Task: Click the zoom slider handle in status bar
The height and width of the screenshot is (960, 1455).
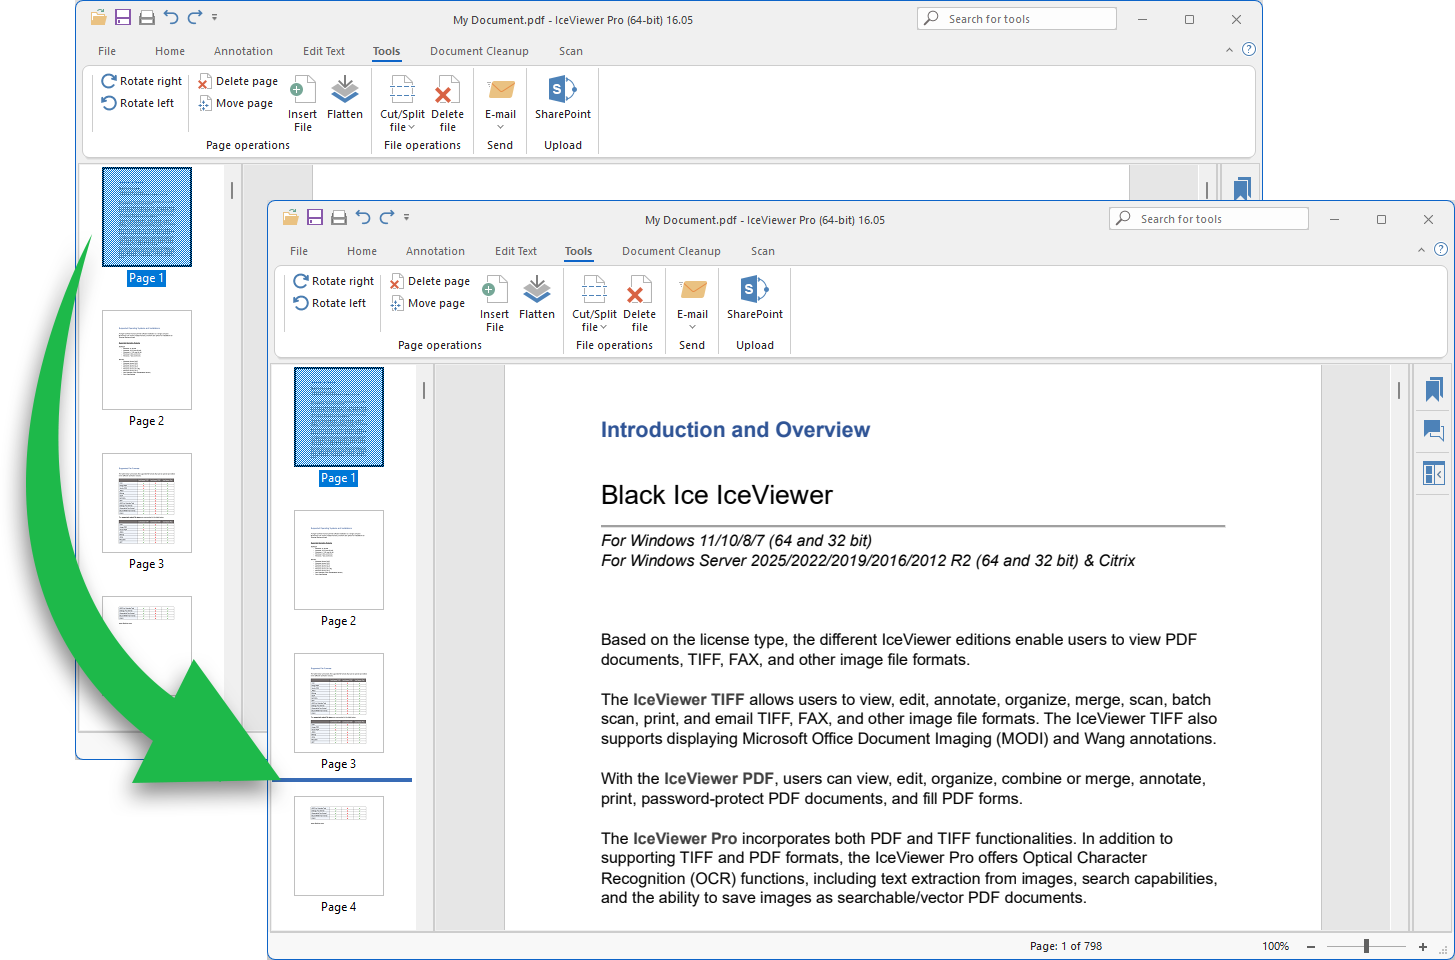Action: coord(1366,946)
